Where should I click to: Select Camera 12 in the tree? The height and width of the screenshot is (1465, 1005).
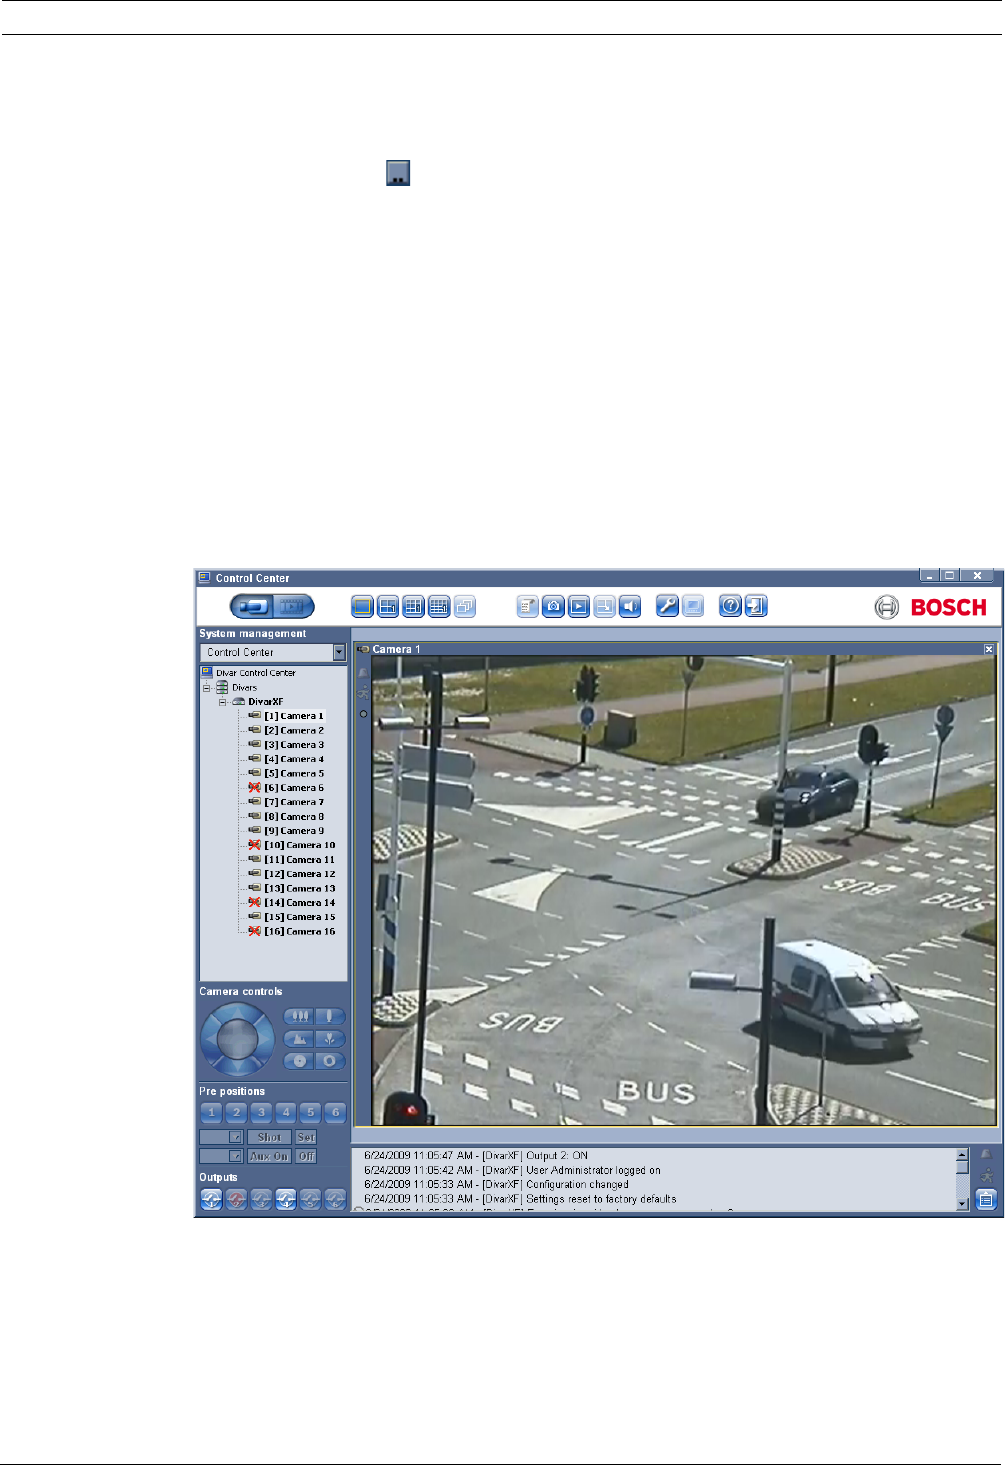point(299,874)
